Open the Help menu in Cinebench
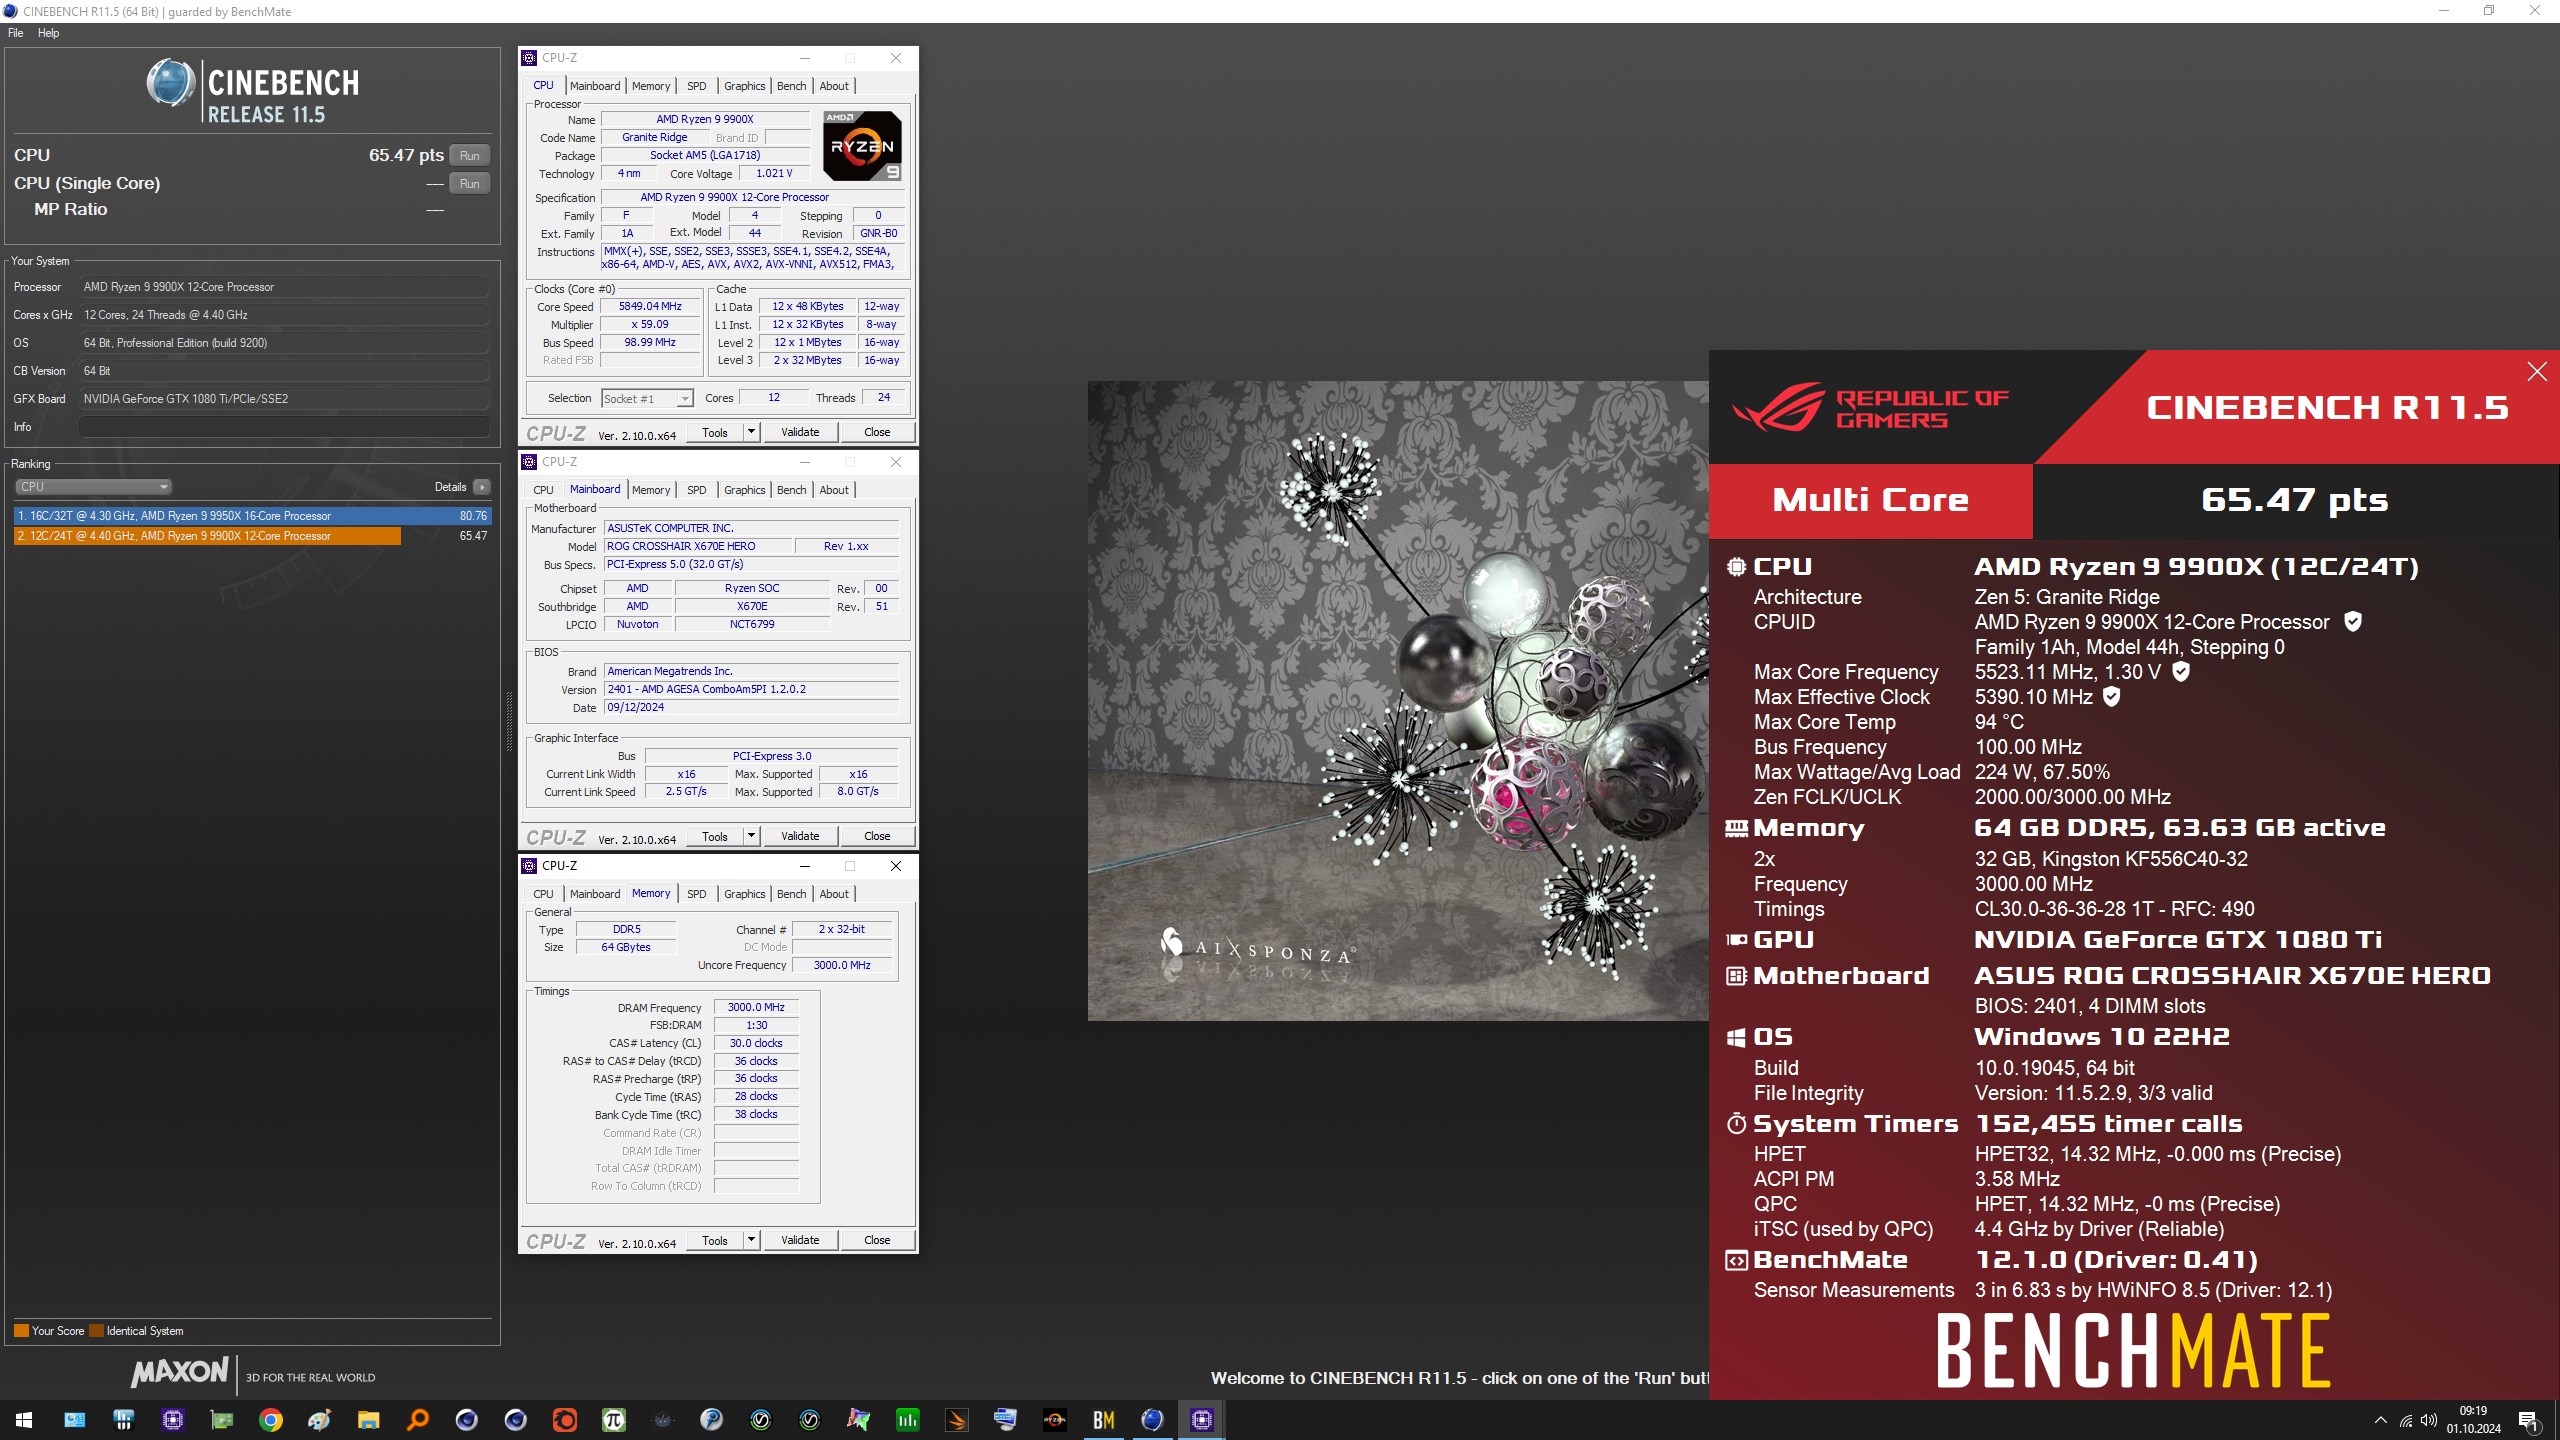This screenshot has height=1440, width=2560. click(x=48, y=33)
